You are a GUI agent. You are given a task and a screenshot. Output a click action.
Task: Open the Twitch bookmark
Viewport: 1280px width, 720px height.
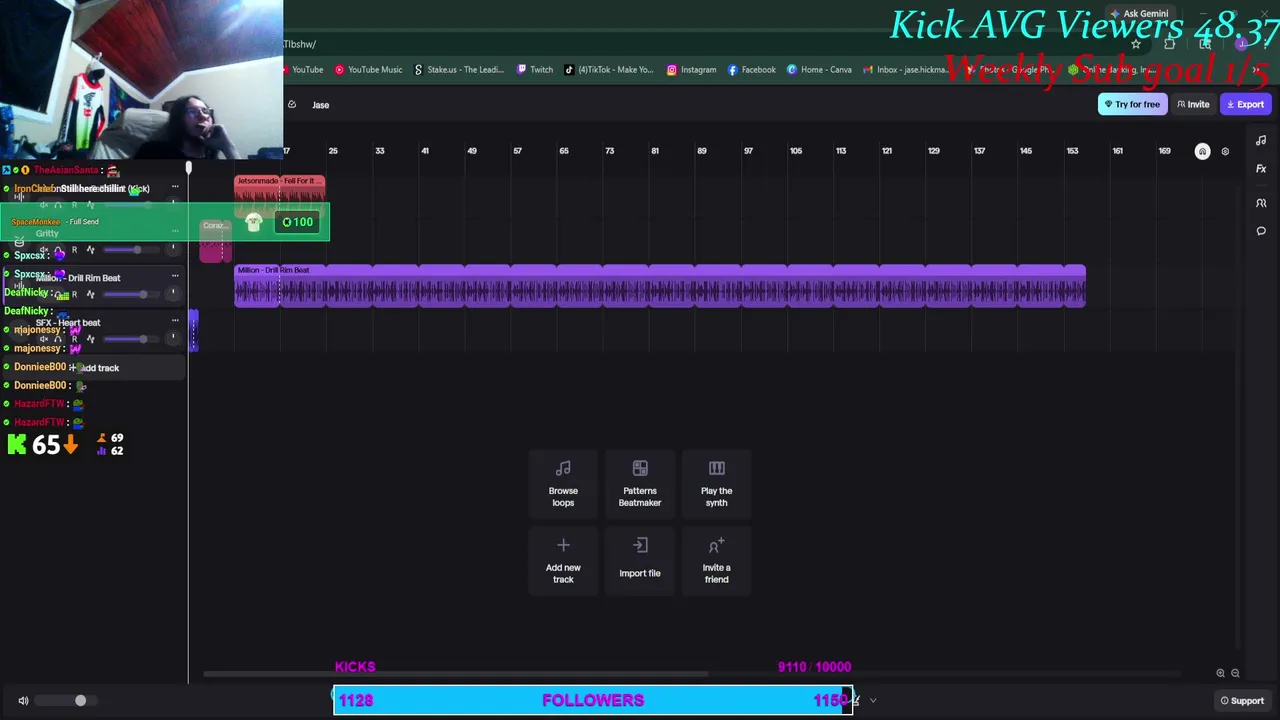coord(535,70)
